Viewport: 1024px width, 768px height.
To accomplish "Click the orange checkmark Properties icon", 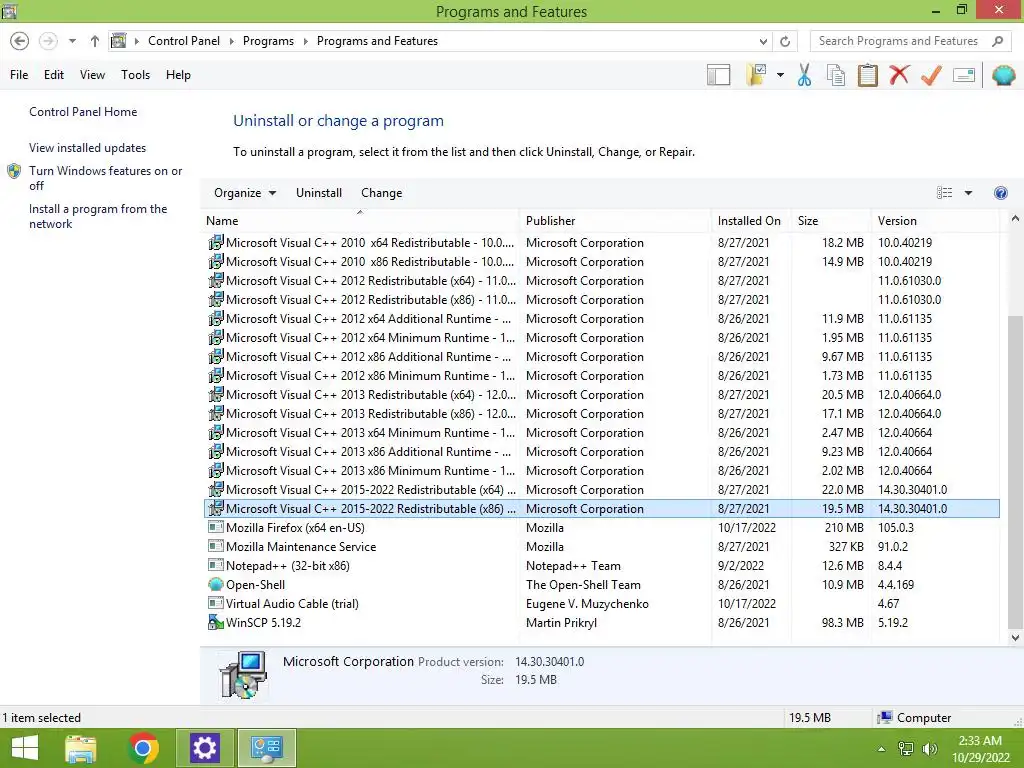I will [931, 75].
